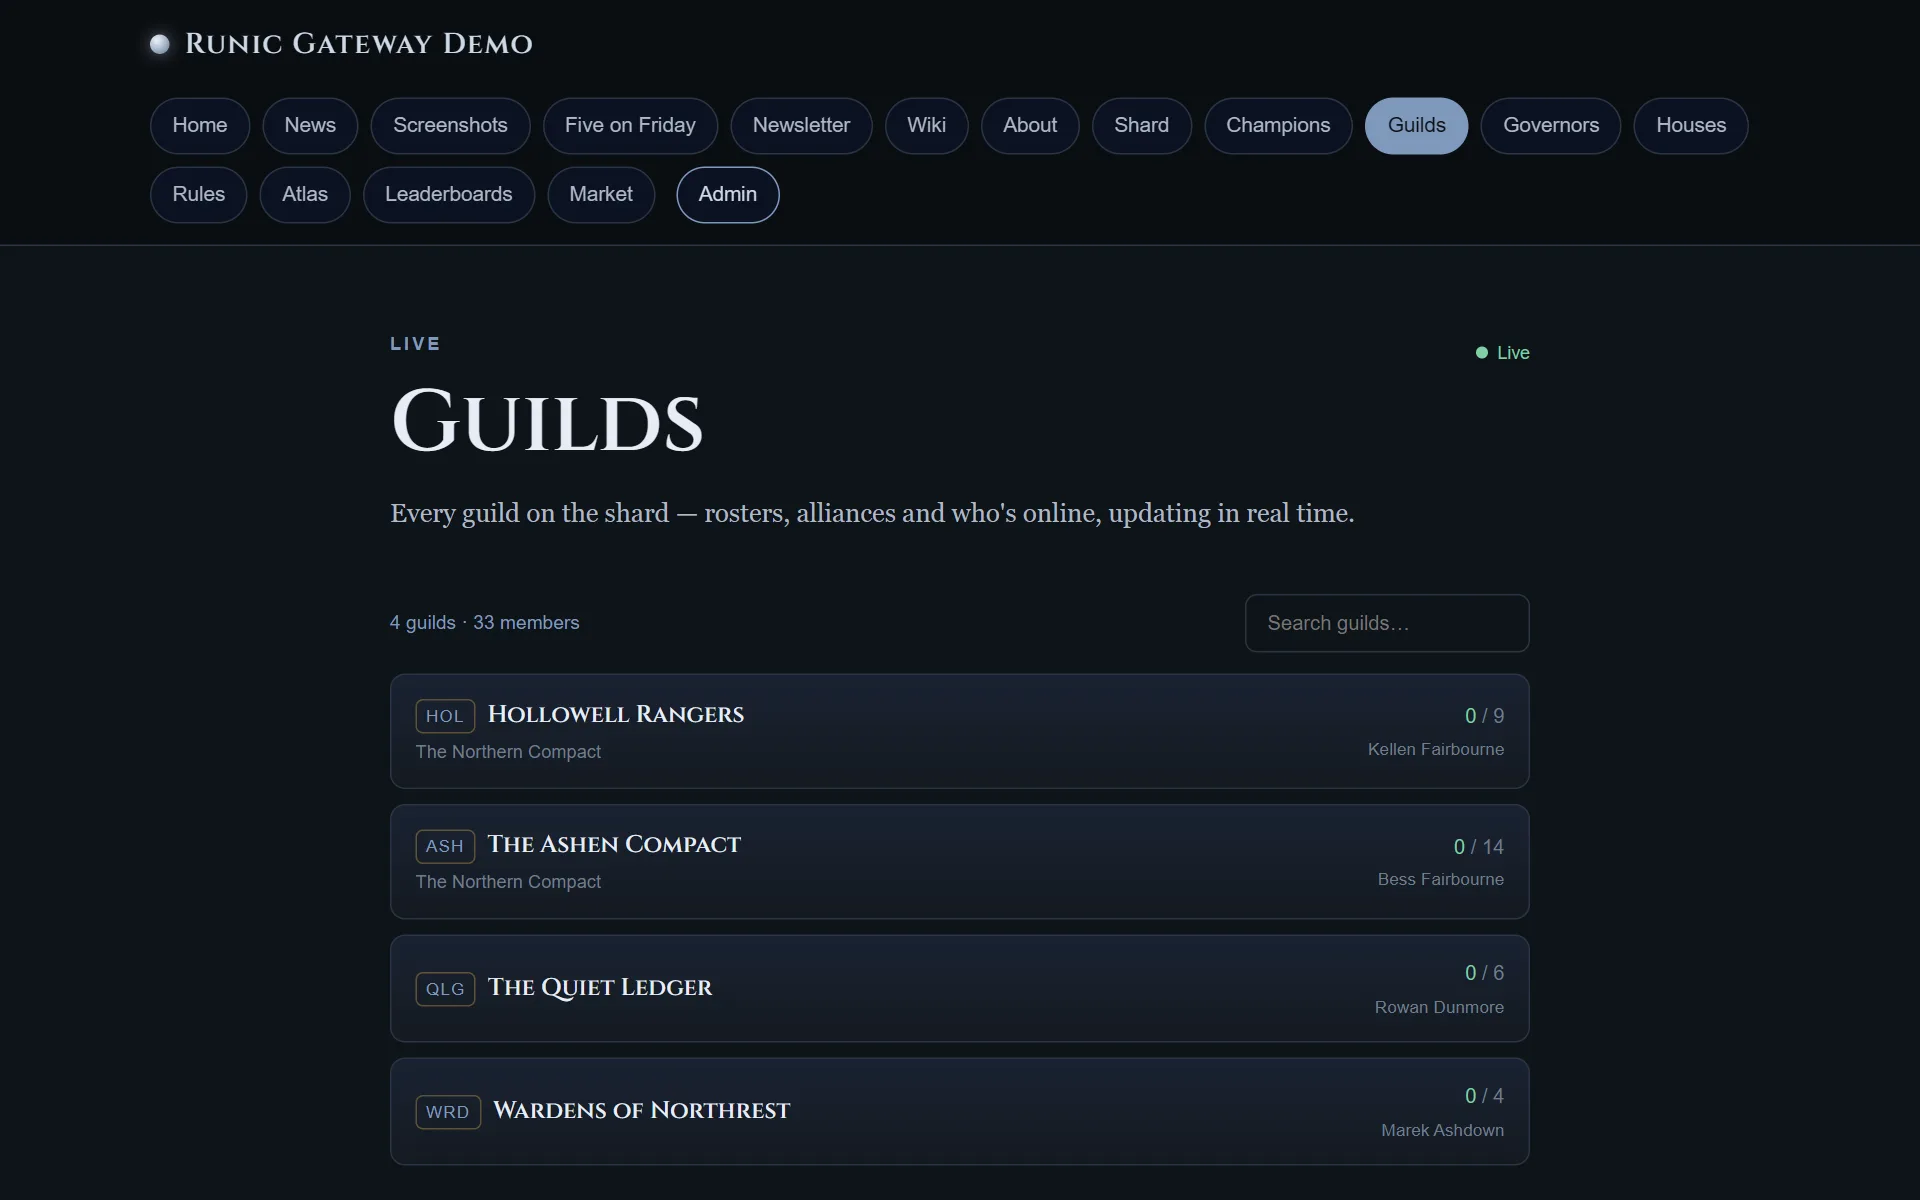Click the ASH guild tag badge
Screen dimensions: 1920x1200
[x=445, y=846]
